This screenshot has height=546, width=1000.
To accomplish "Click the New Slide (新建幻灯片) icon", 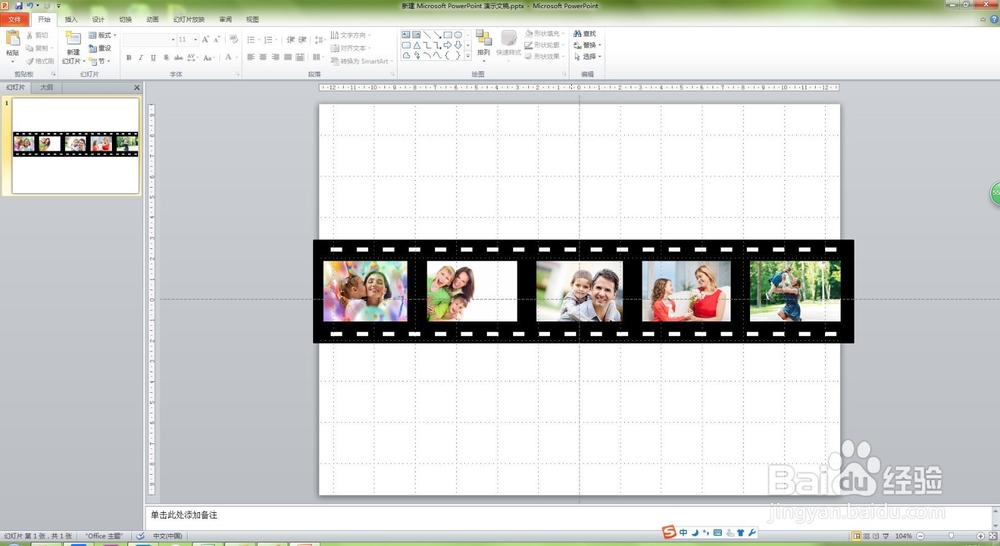I will (x=73, y=39).
